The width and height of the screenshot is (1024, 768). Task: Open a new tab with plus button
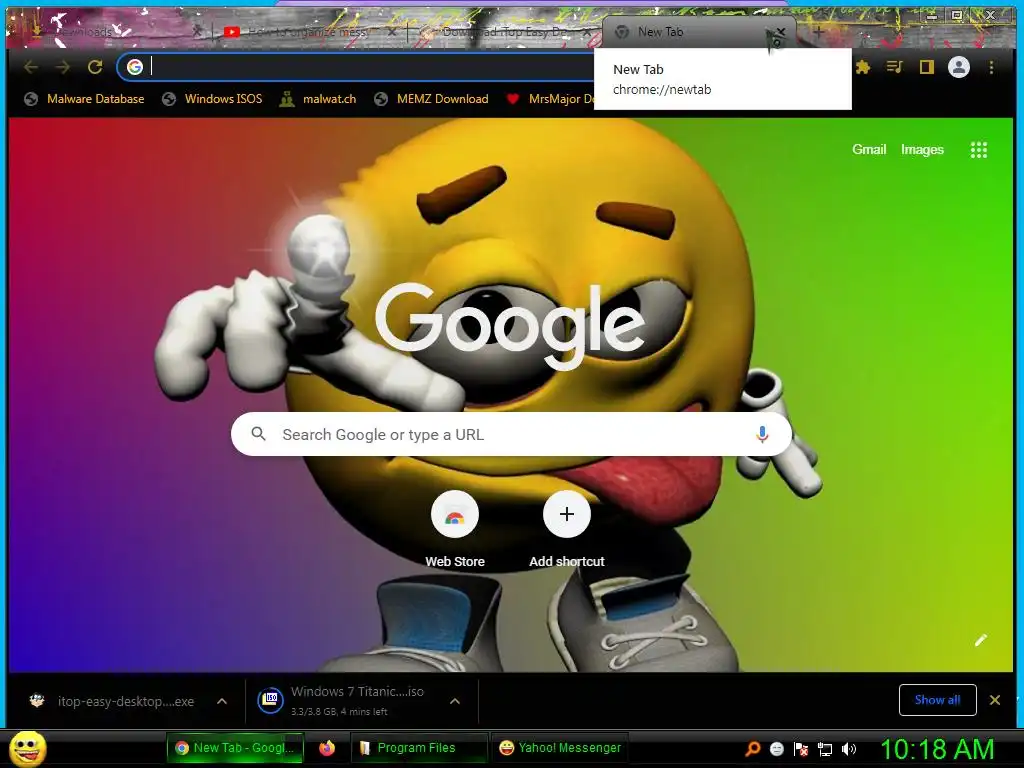click(818, 31)
